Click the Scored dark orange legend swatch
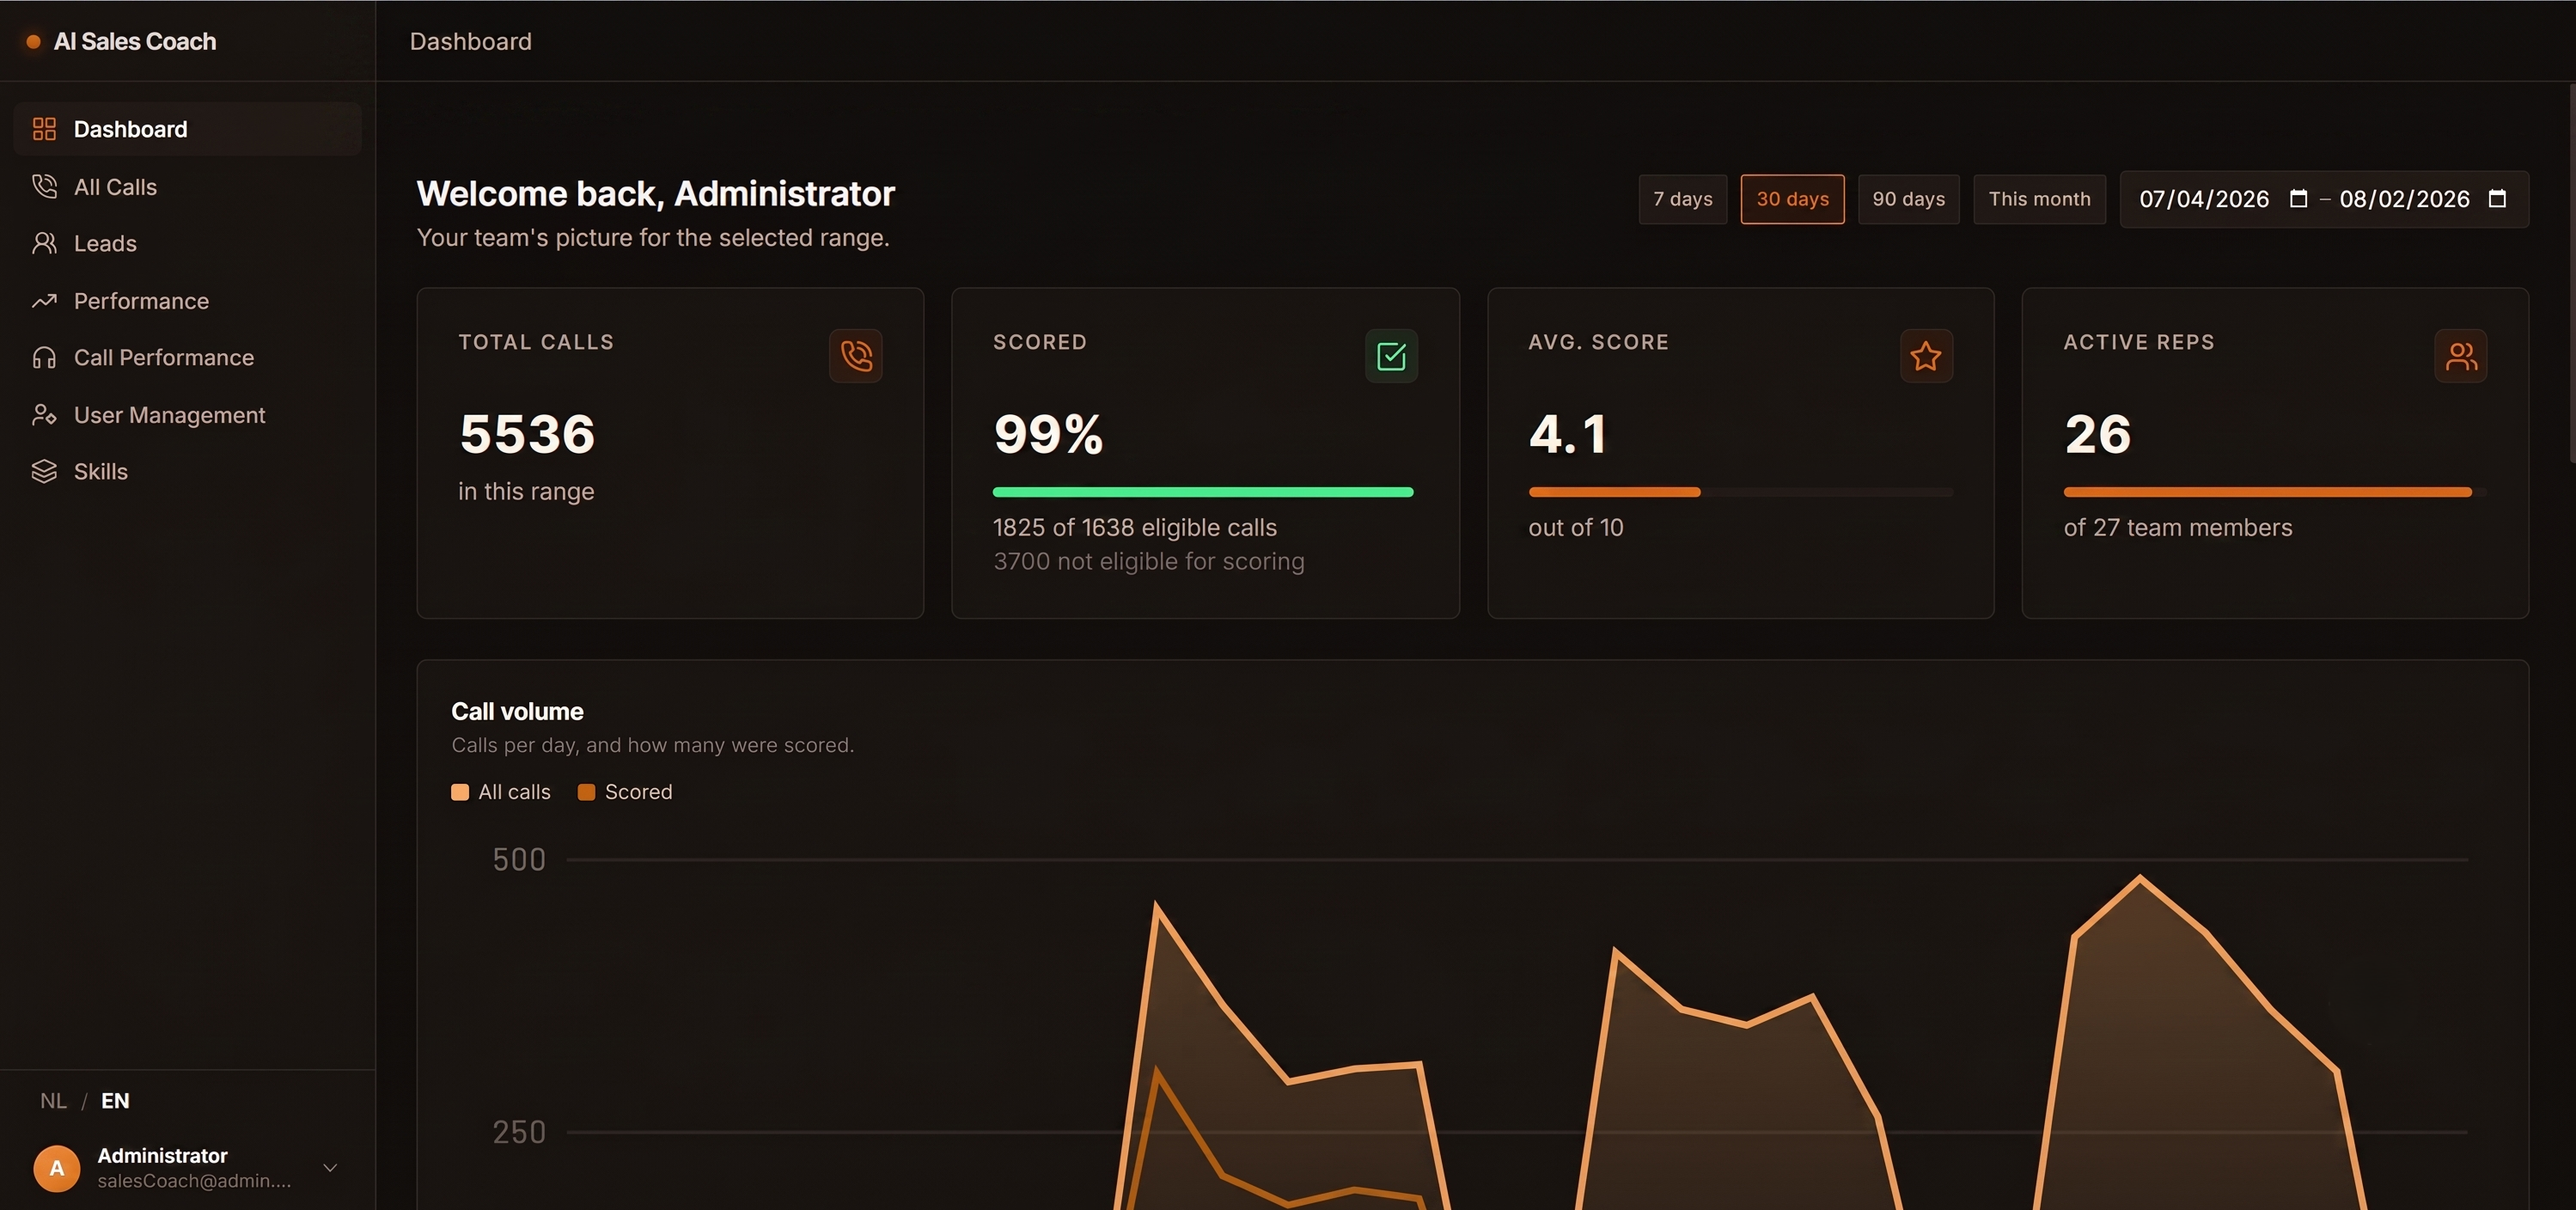The image size is (2576, 1210). [587, 792]
